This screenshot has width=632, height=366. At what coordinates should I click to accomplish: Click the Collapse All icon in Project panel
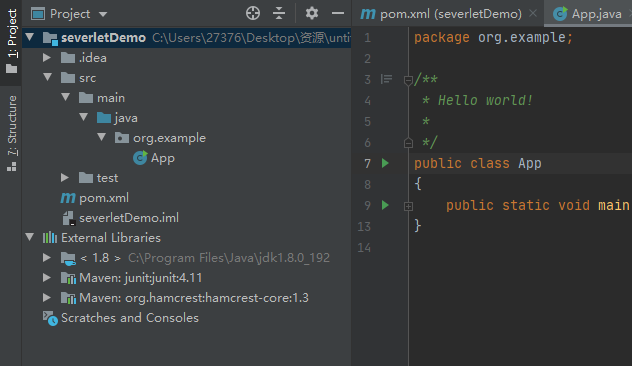279,13
